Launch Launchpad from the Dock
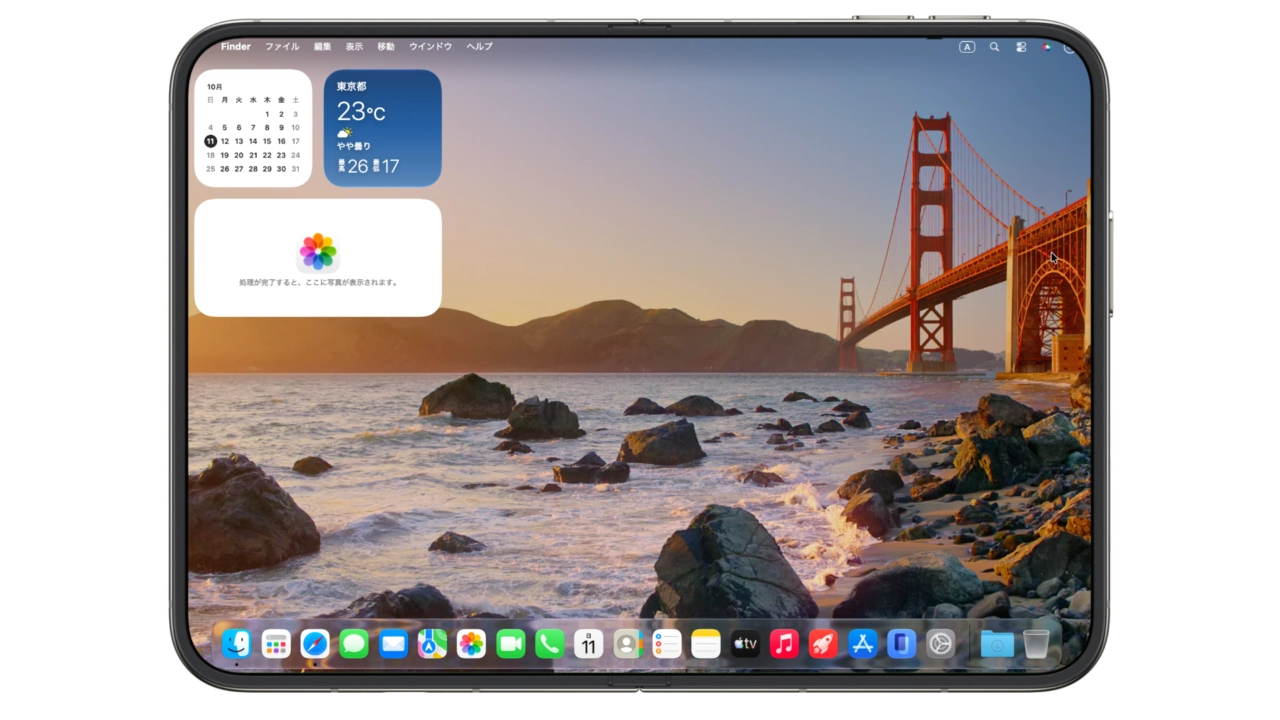1280x720 pixels. (x=276, y=644)
